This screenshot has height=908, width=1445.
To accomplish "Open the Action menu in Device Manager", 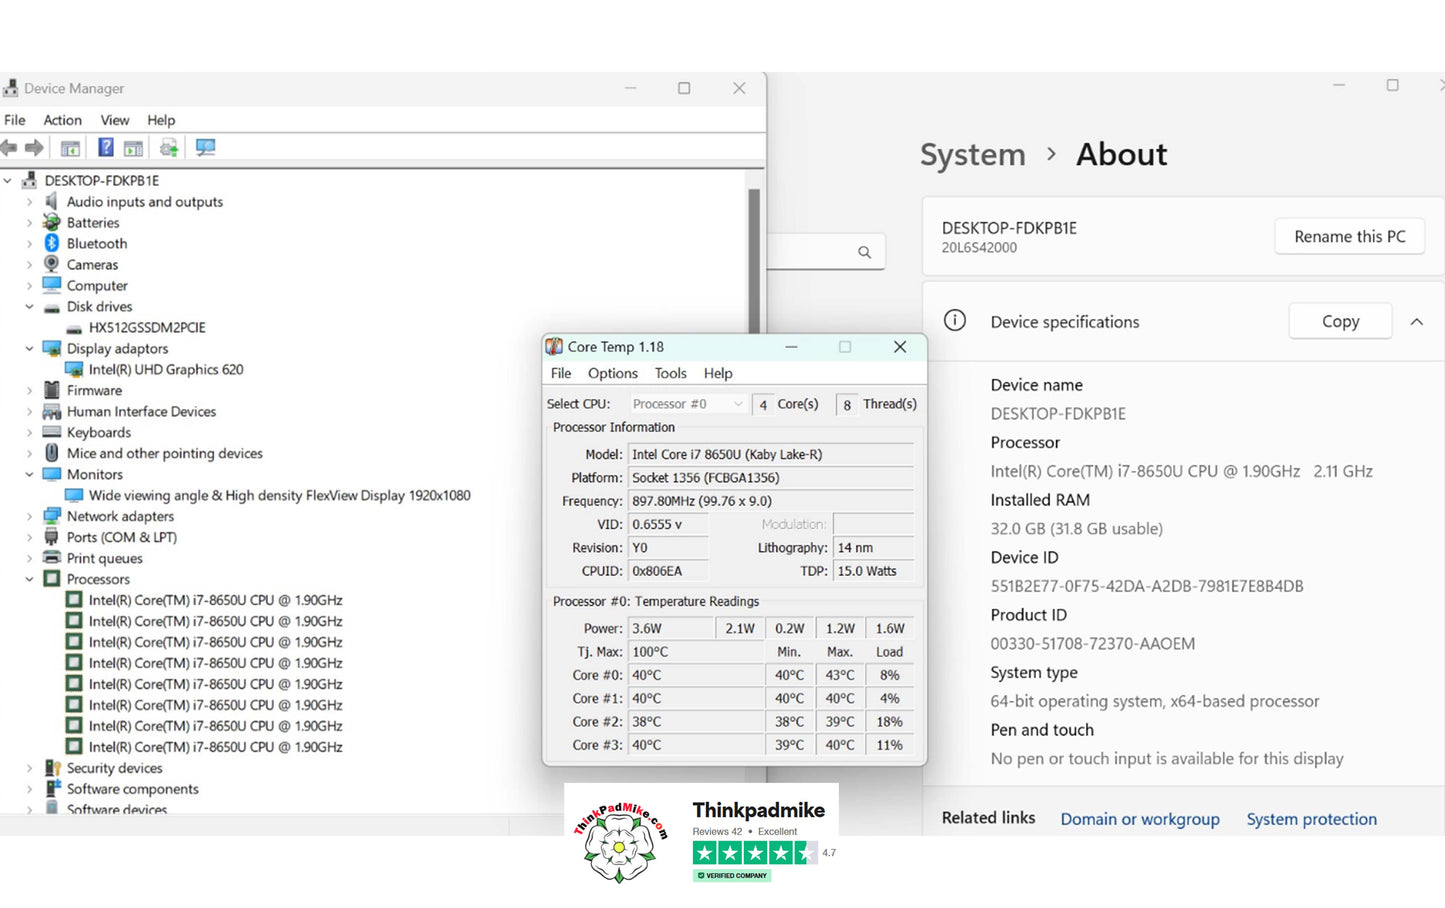I will point(62,120).
